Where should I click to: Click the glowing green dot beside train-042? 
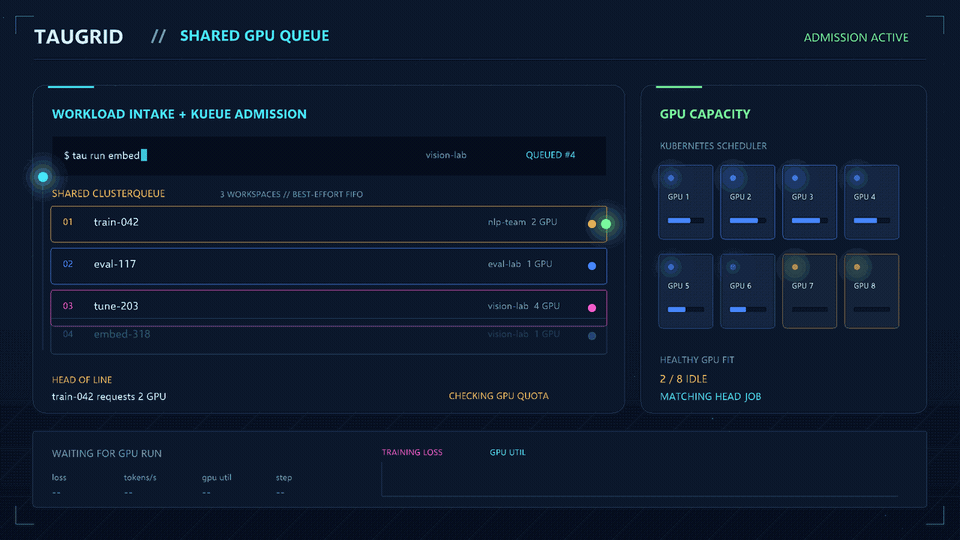(x=606, y=224)
